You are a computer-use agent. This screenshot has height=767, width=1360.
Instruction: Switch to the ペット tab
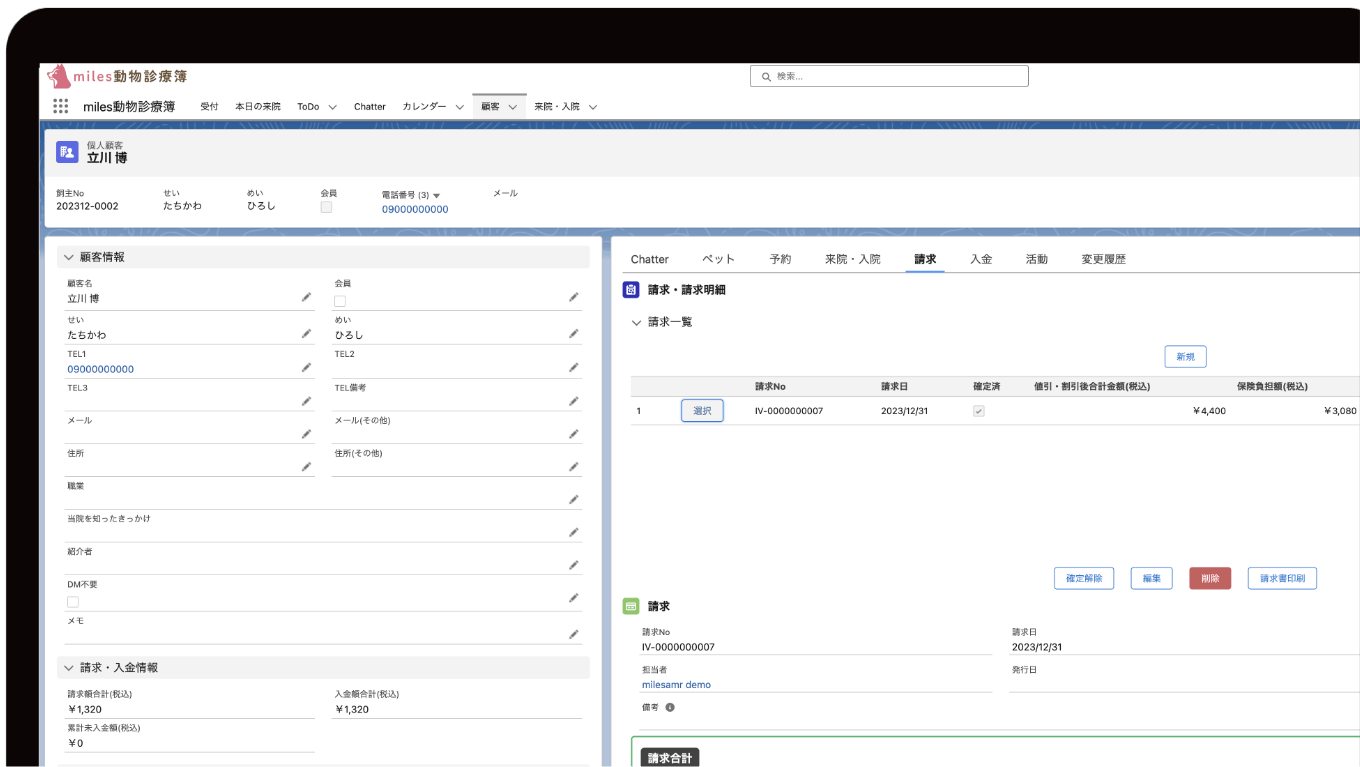click(718, 259)
